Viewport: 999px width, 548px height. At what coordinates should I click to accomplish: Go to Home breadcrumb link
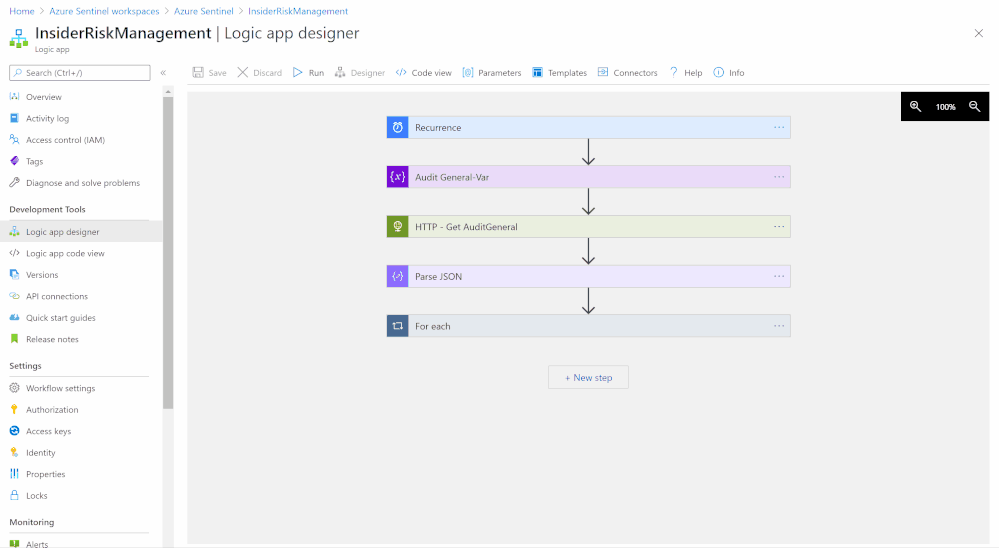point(22,11)
